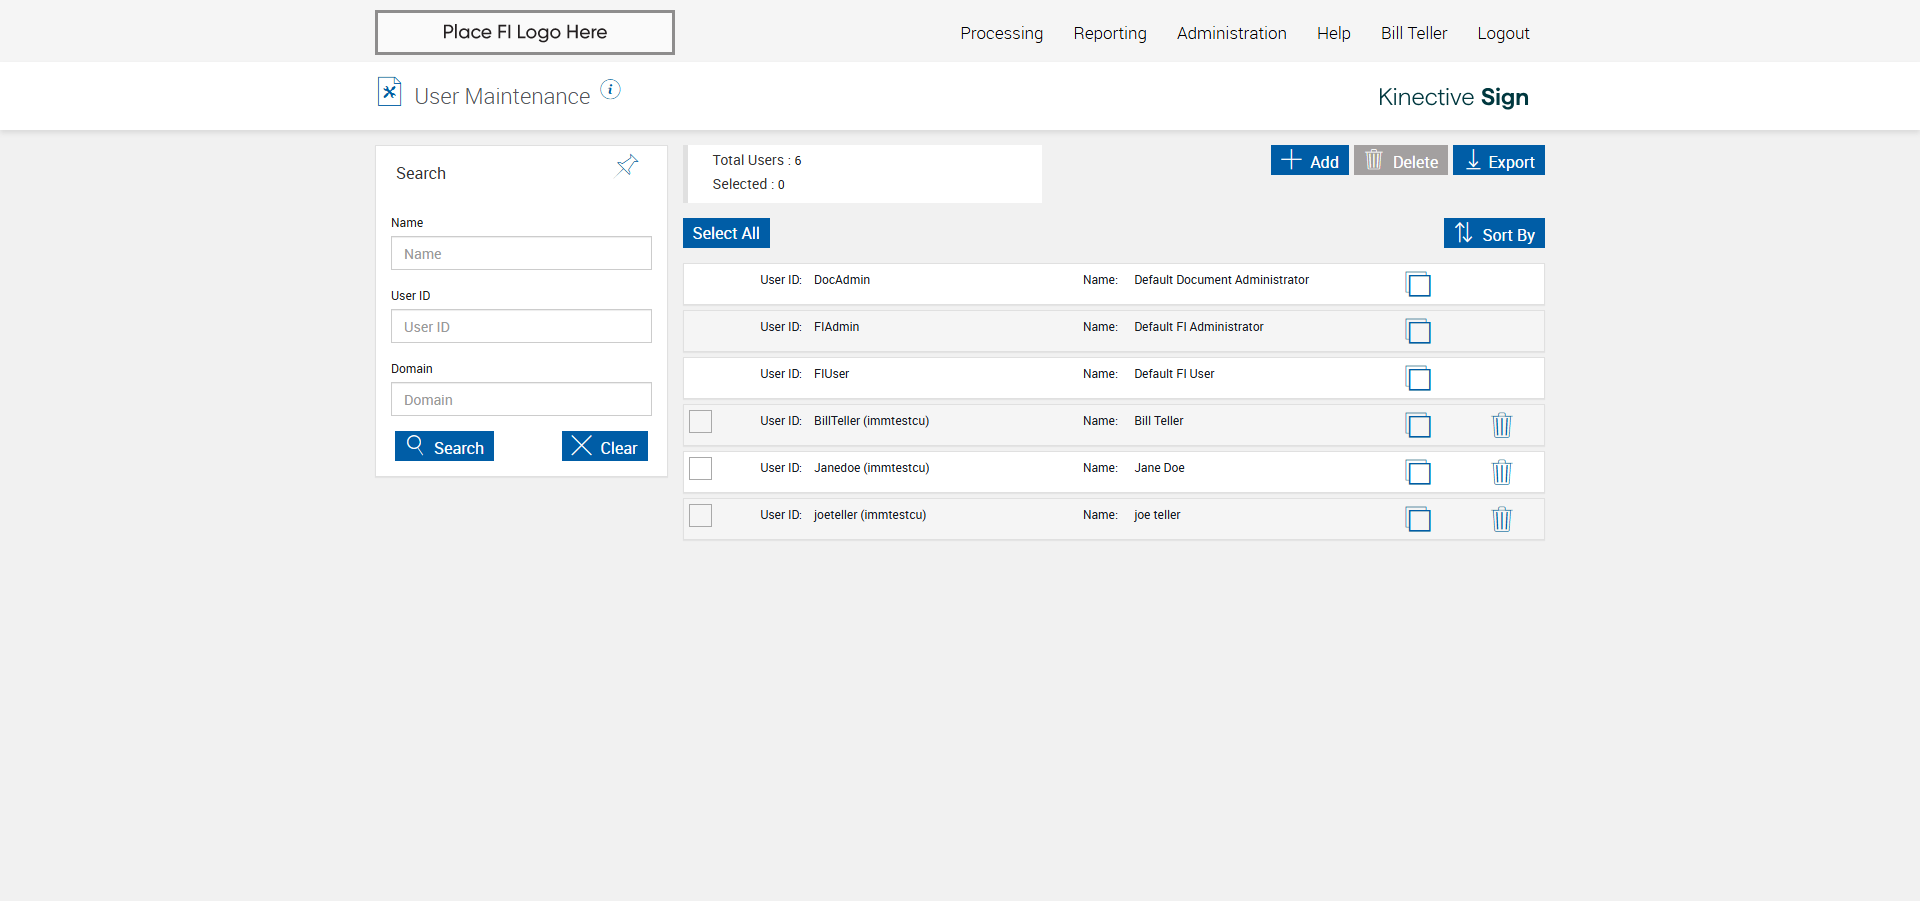This screenshot has height=901, width=1920.
Task: Click the User Maintenance page icon
Action: coord(389,92)
